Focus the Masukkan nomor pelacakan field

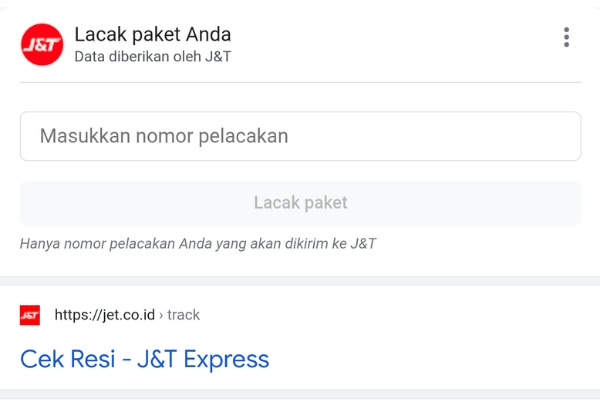[300, 136]
